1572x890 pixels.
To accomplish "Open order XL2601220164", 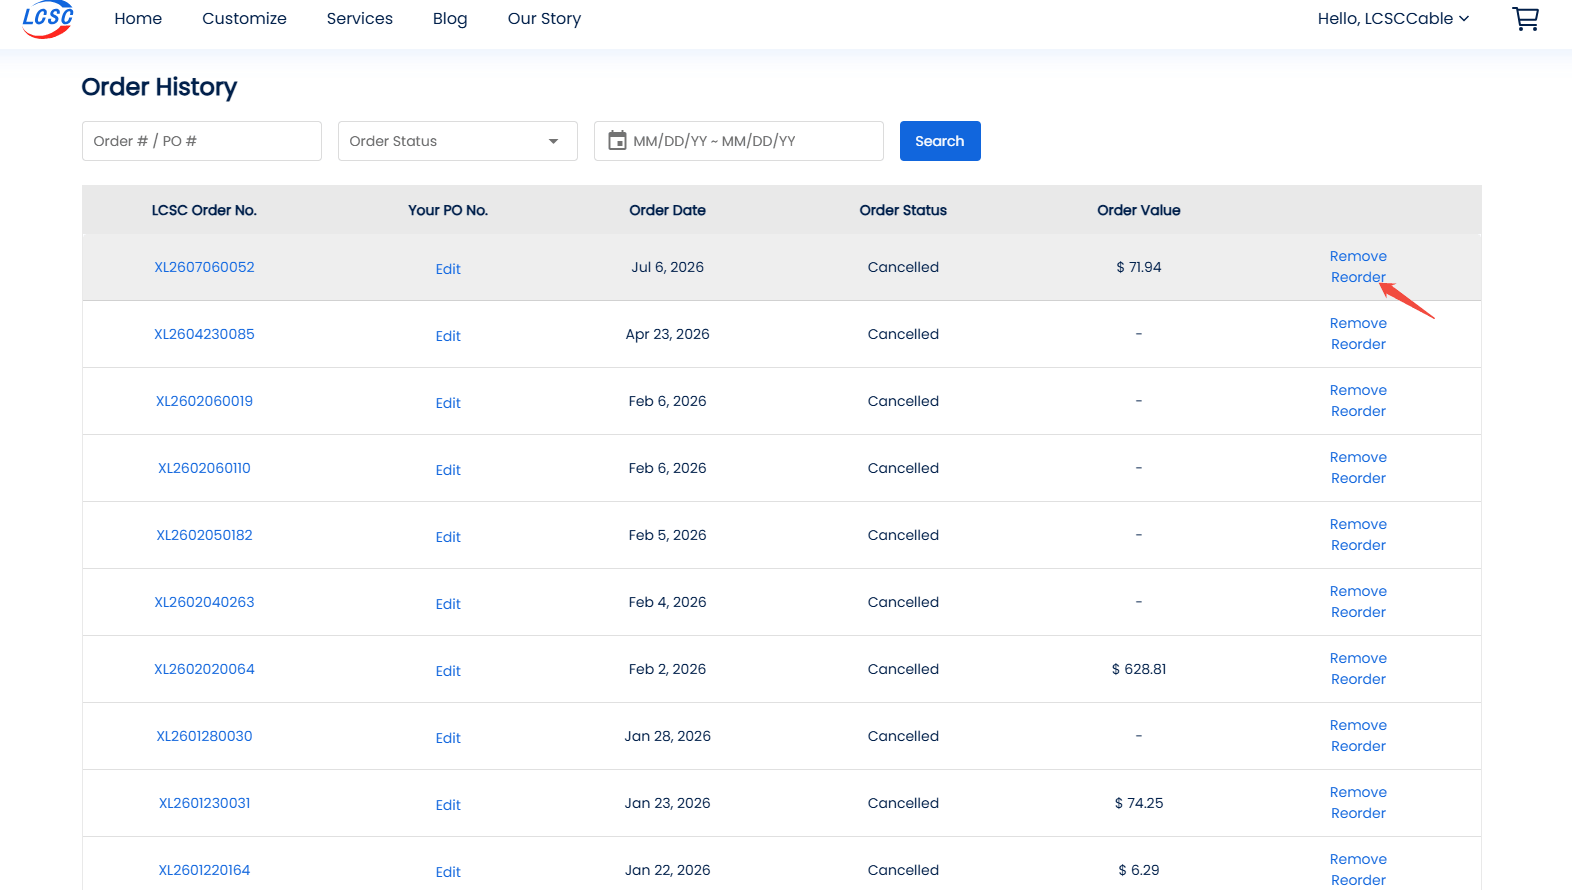I will pyautogui.click(x=204, y=870).
